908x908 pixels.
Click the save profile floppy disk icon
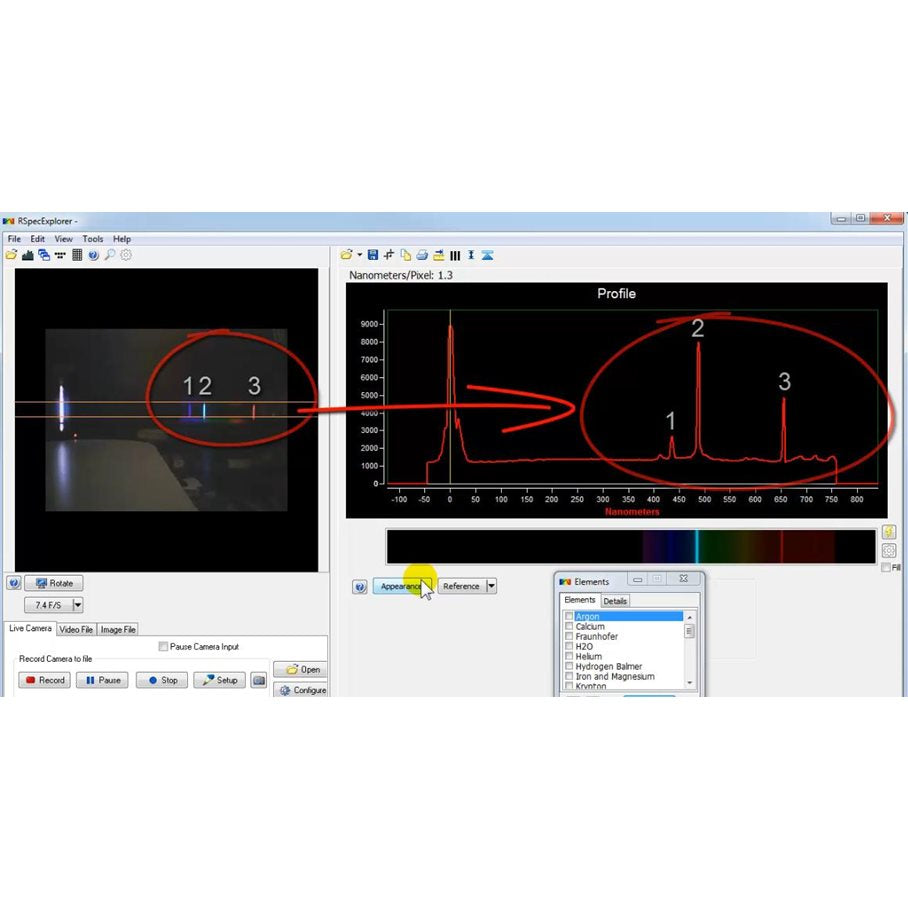[x=373, y=255]
